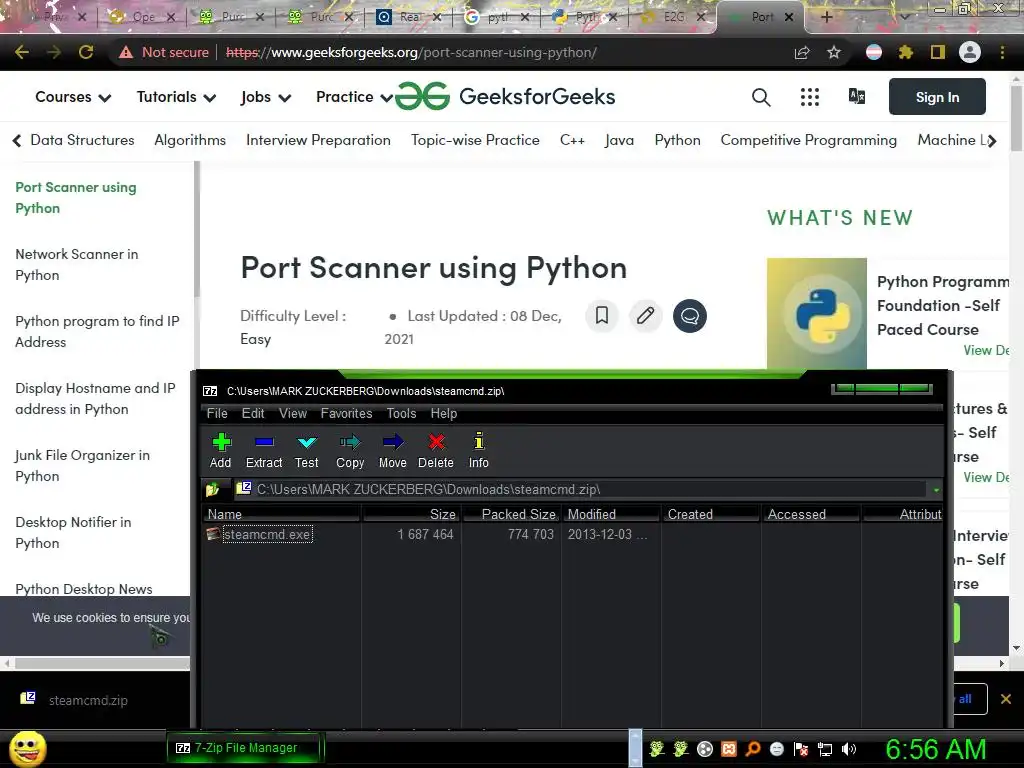This screenshot has height=768, width=1024.
Task: Click the Extract icon in 7-Zip
Action: (x=264, y=442)
